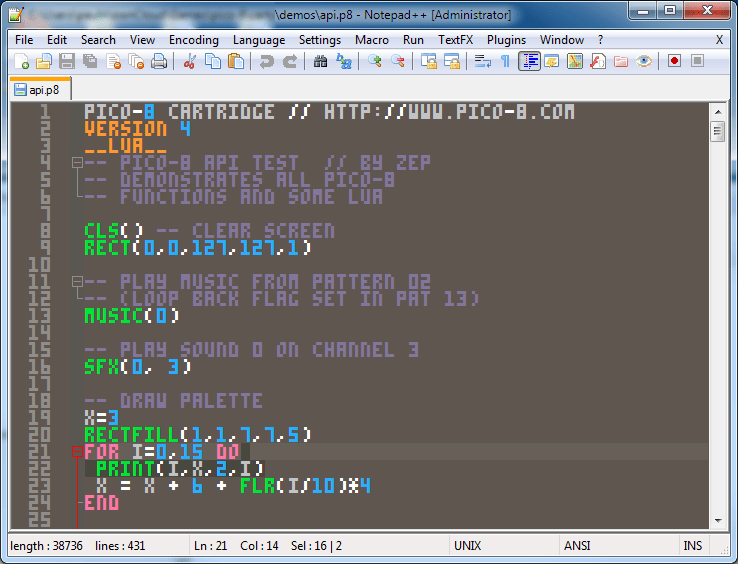Open the Replace dialog icon
Viewport: 738px width, 564px height.
(x=344, y=61)
